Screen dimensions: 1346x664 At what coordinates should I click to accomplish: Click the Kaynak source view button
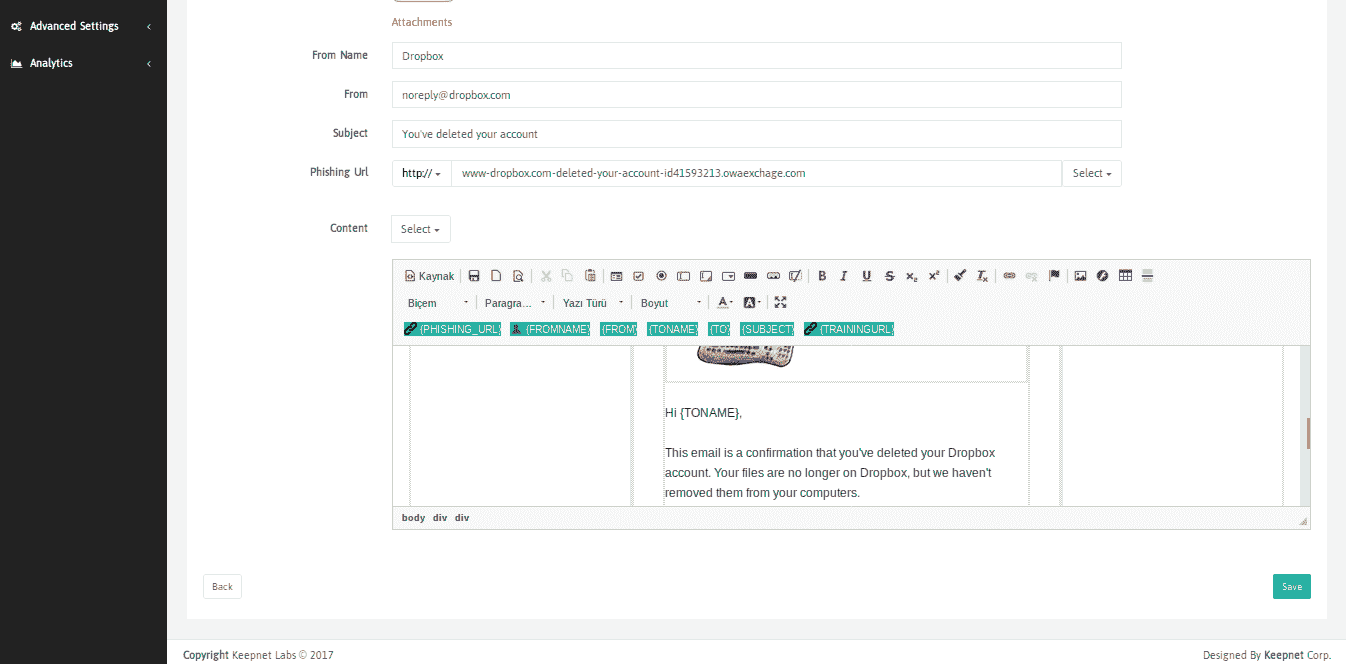click(429, 276)
